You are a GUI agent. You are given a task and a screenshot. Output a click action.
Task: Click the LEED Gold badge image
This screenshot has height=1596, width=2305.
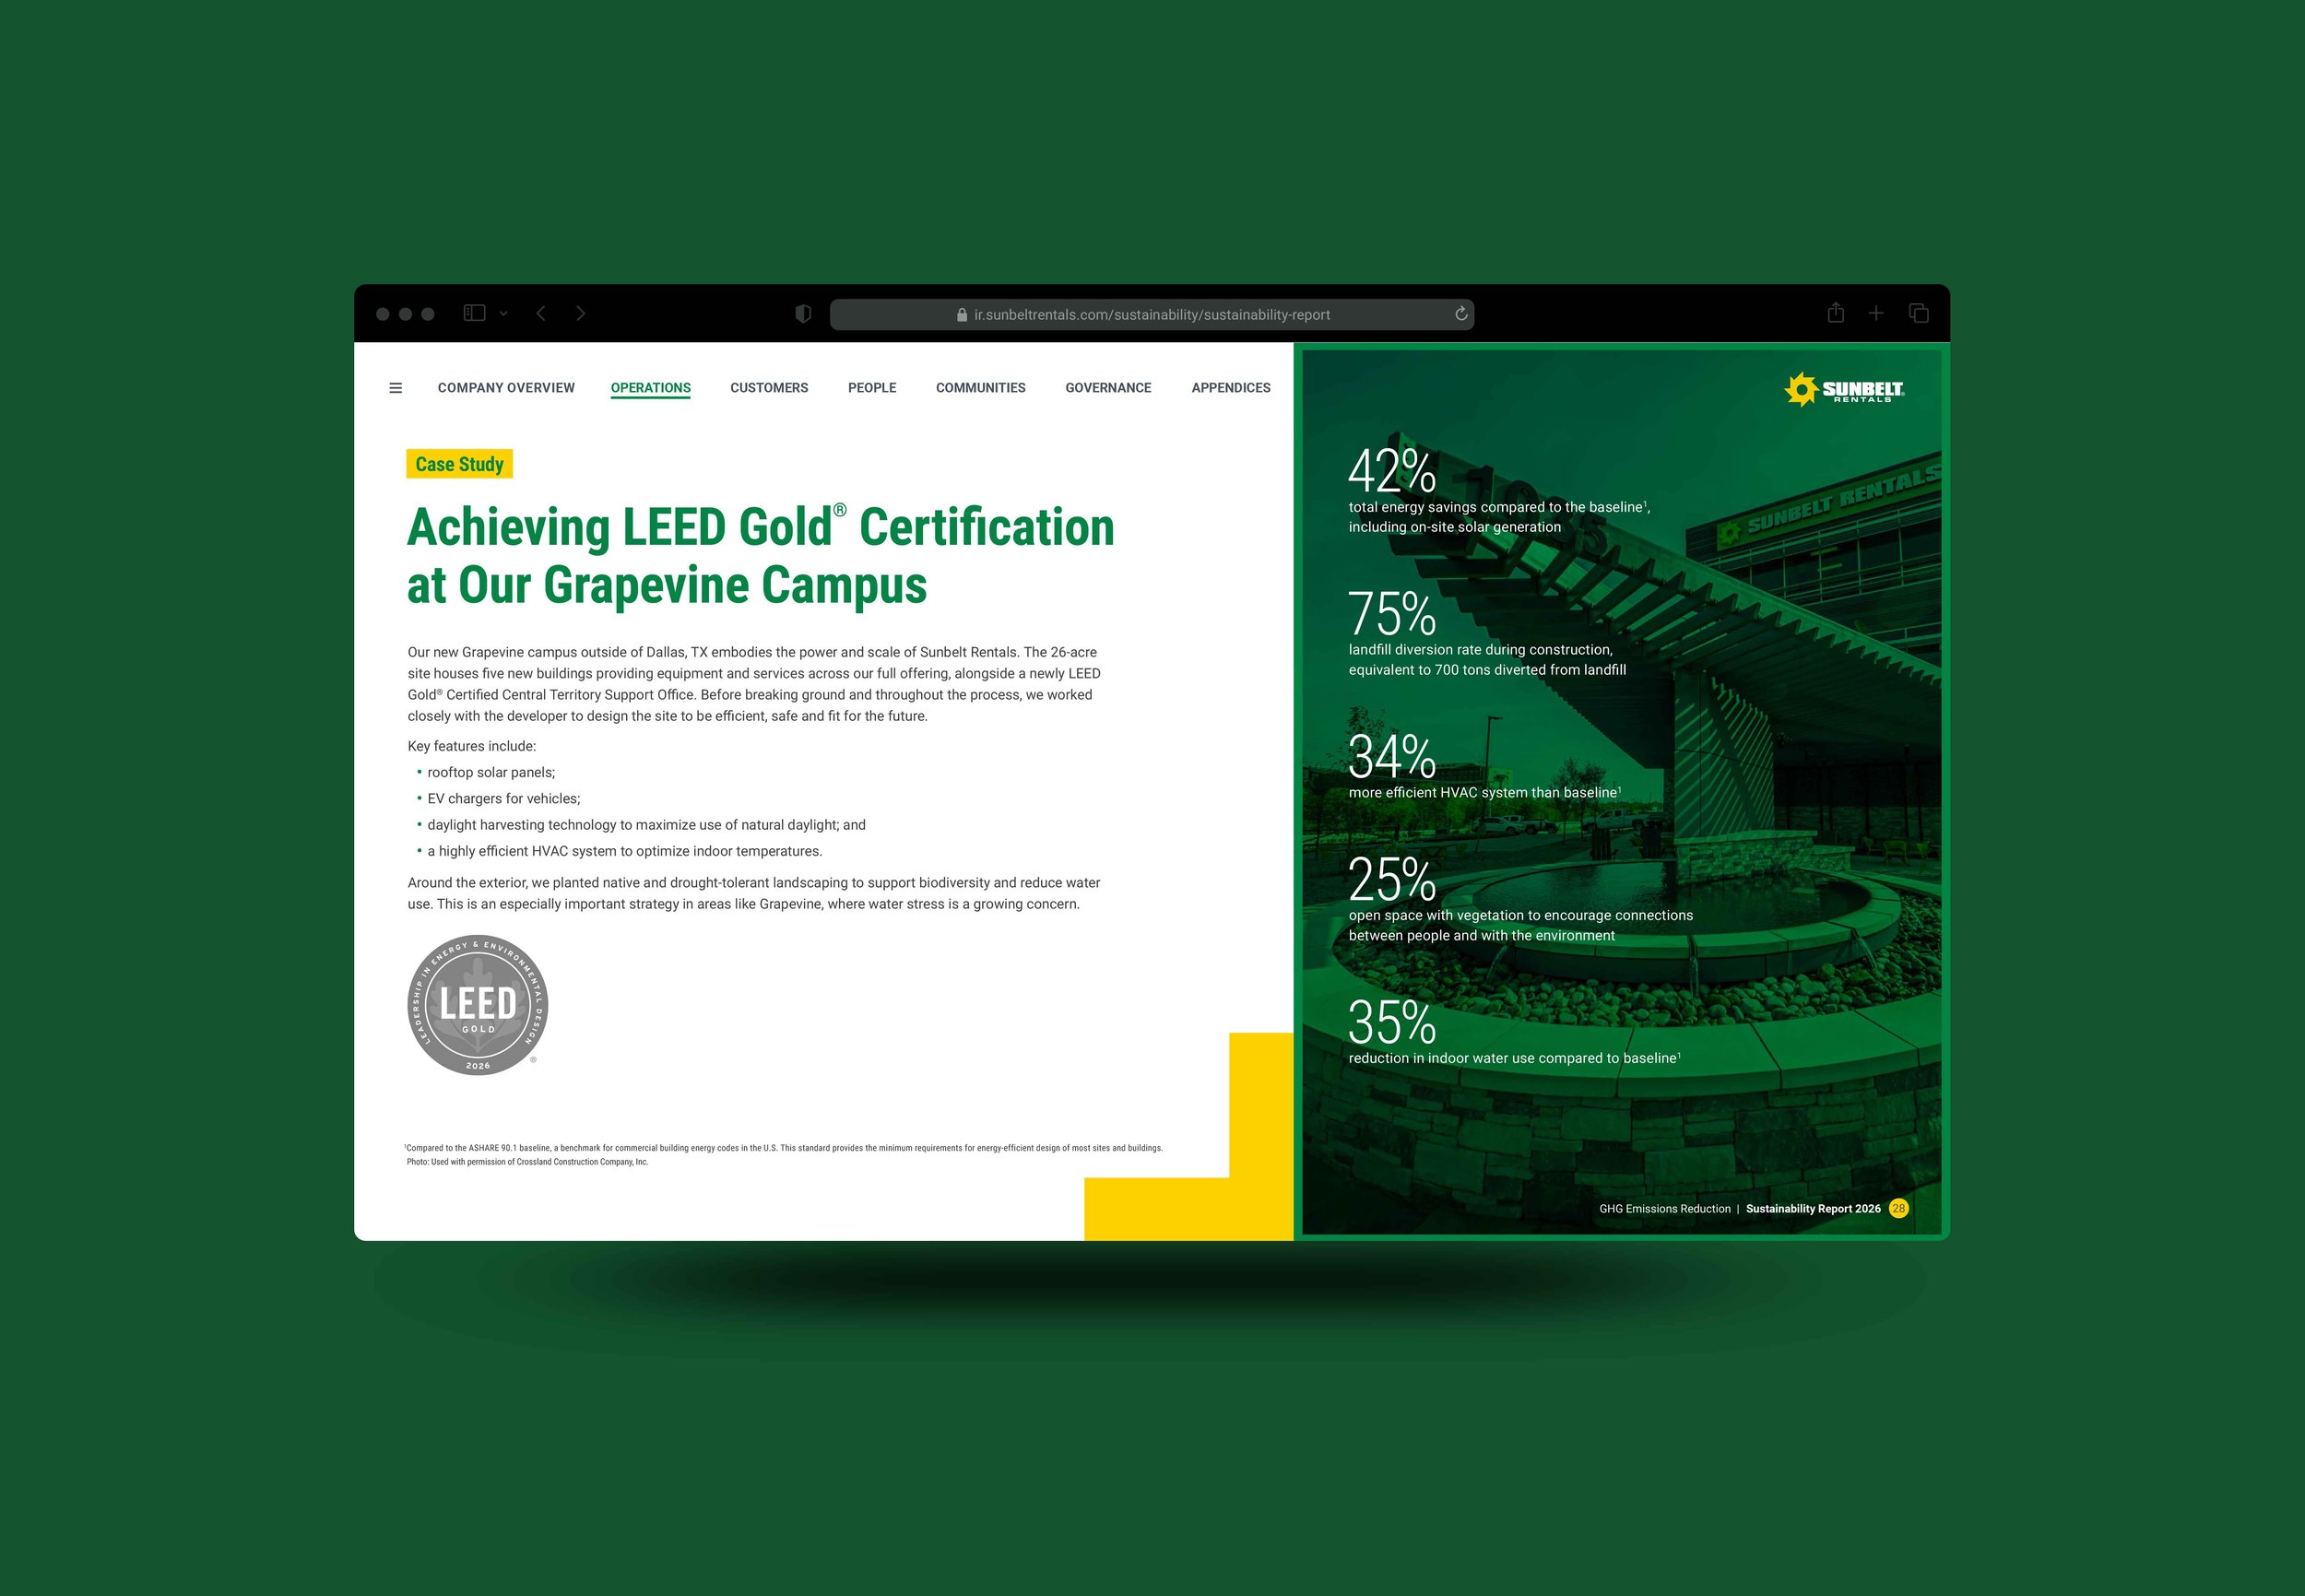(x=478, y=1005)
